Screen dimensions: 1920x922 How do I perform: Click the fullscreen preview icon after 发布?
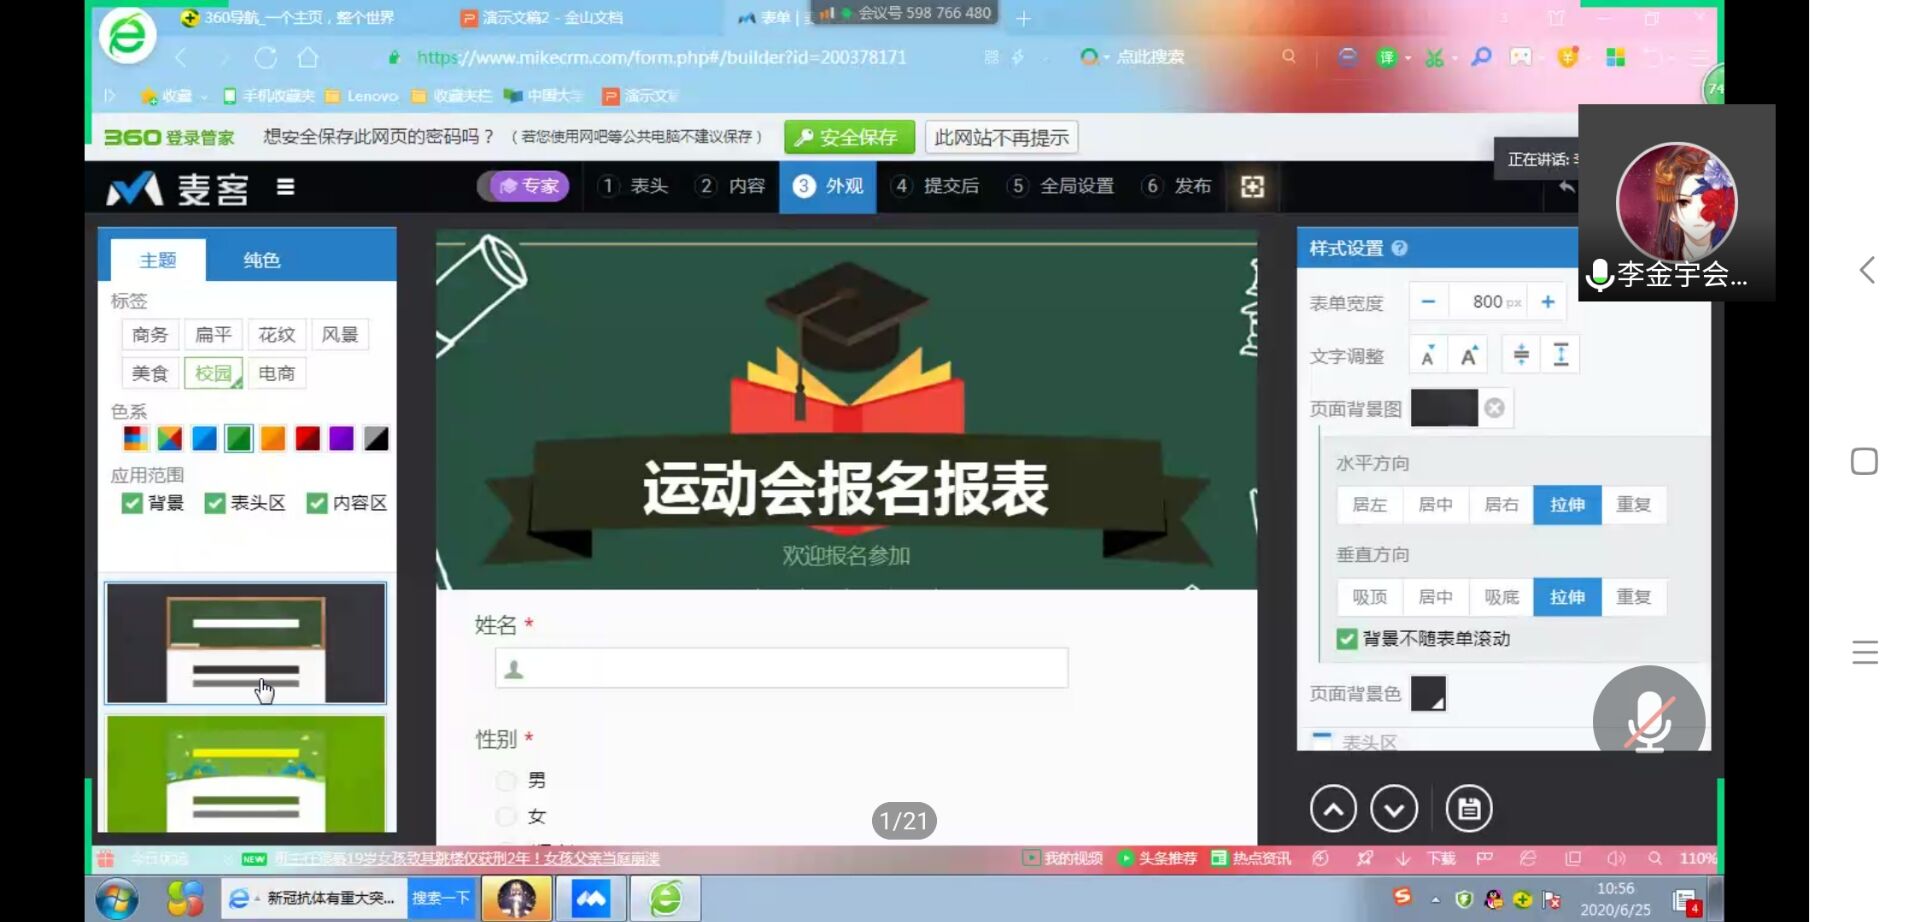1252,187
